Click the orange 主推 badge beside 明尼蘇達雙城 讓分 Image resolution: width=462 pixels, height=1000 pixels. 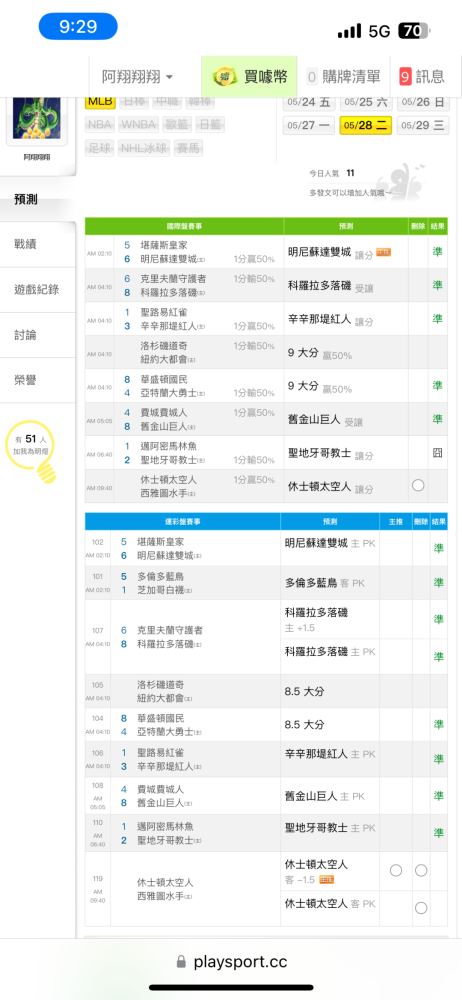pos(384,253)
